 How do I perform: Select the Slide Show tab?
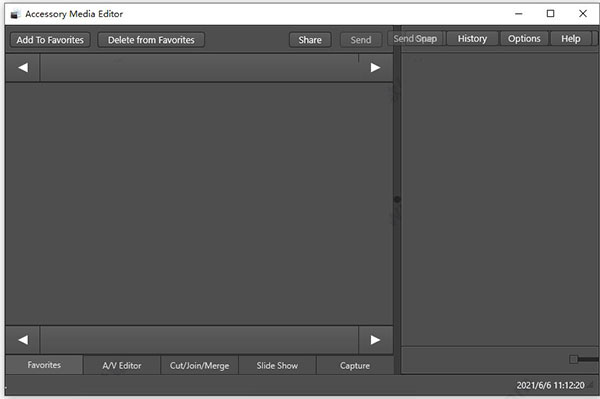click(277, 366)
